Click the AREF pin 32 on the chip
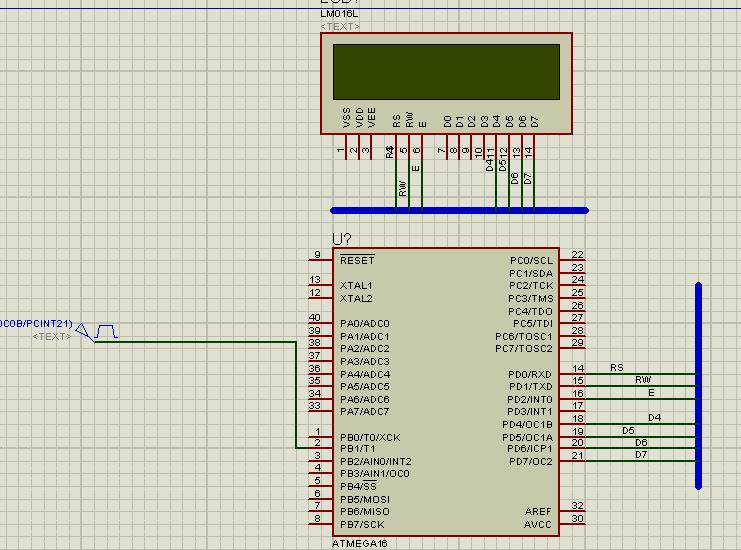Viewport: 741px width, 550px height. click(572, 512)
